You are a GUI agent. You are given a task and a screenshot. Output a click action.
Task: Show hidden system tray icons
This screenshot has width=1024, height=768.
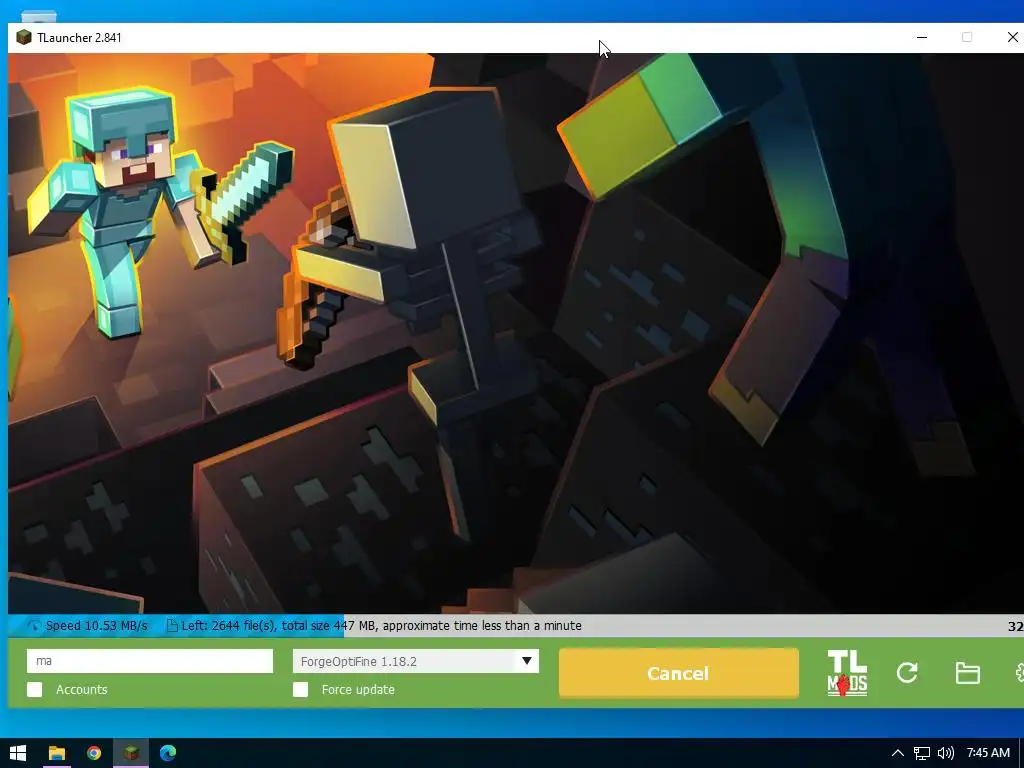coord(898,753)
